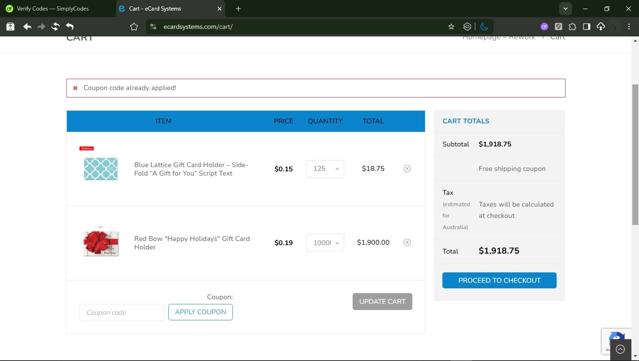Click the CART TOTALS heading
The height and width of the screenshot is (361, 639).
(466, 121)
